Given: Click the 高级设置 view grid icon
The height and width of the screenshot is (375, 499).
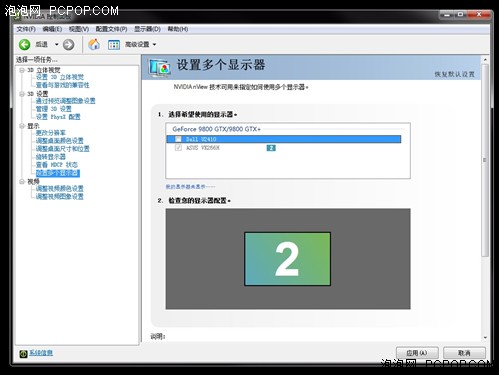Looking at the screenshot, I should pos(114,44).
